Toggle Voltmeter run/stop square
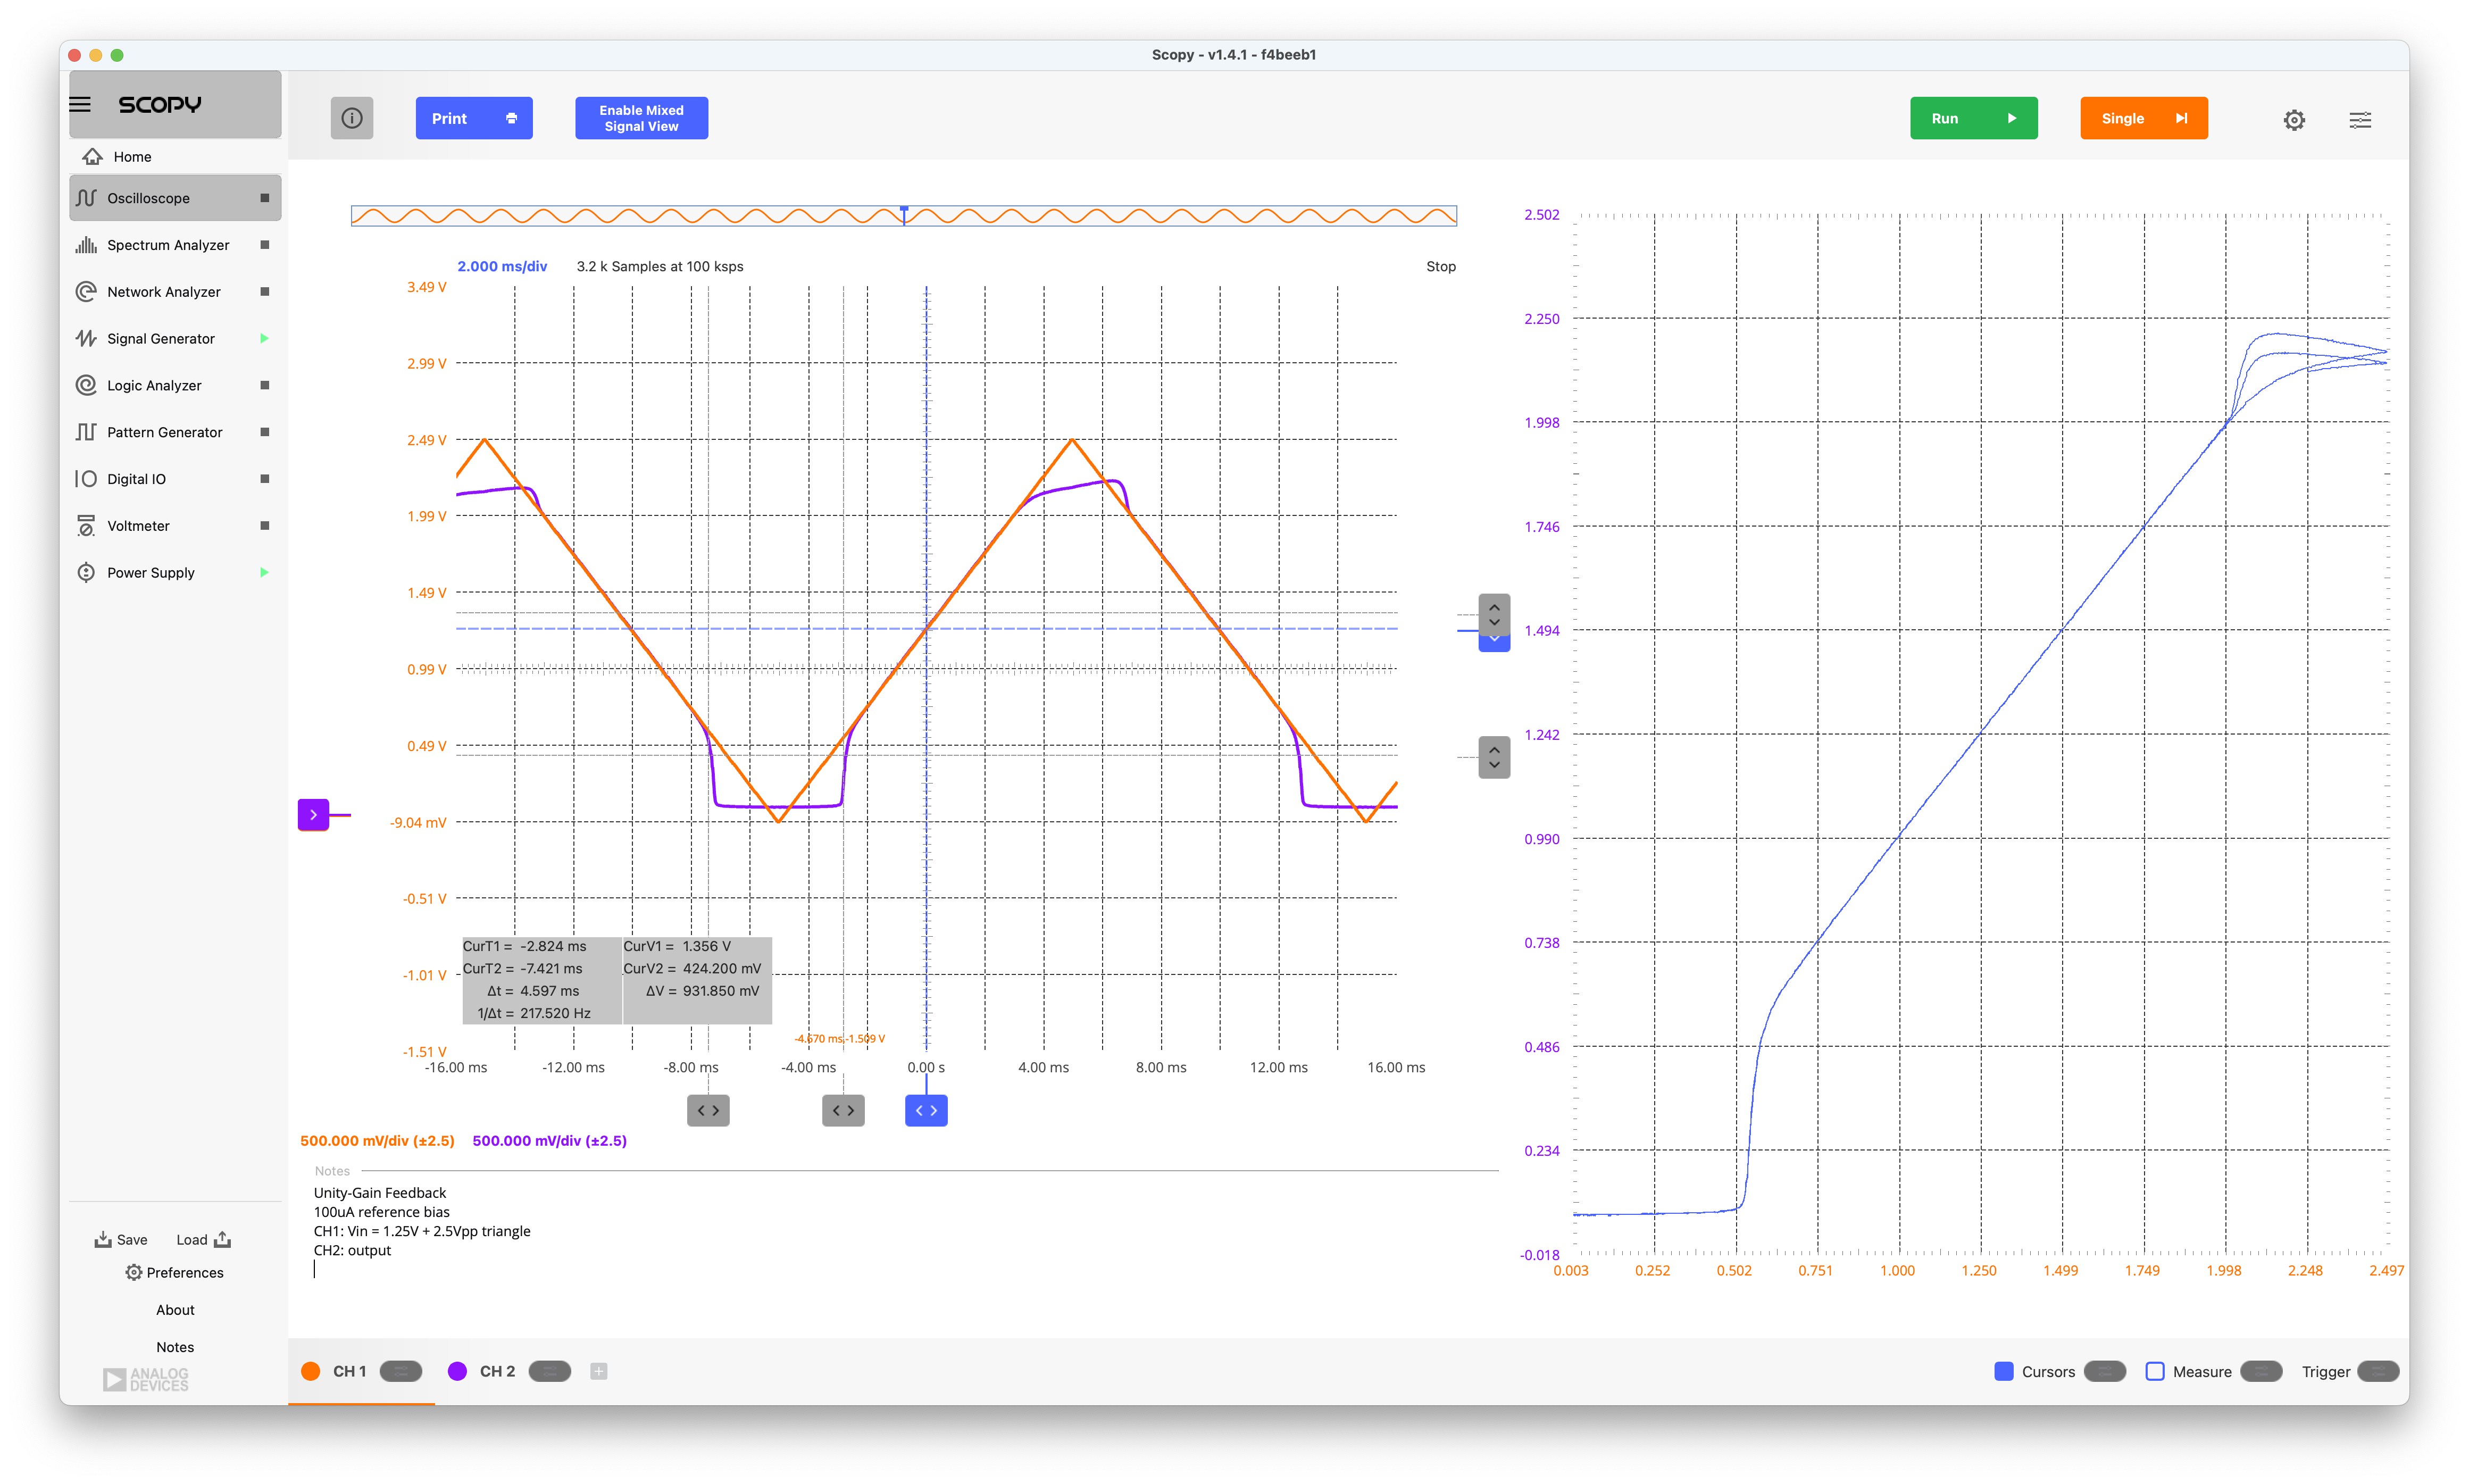 (265, 526)
